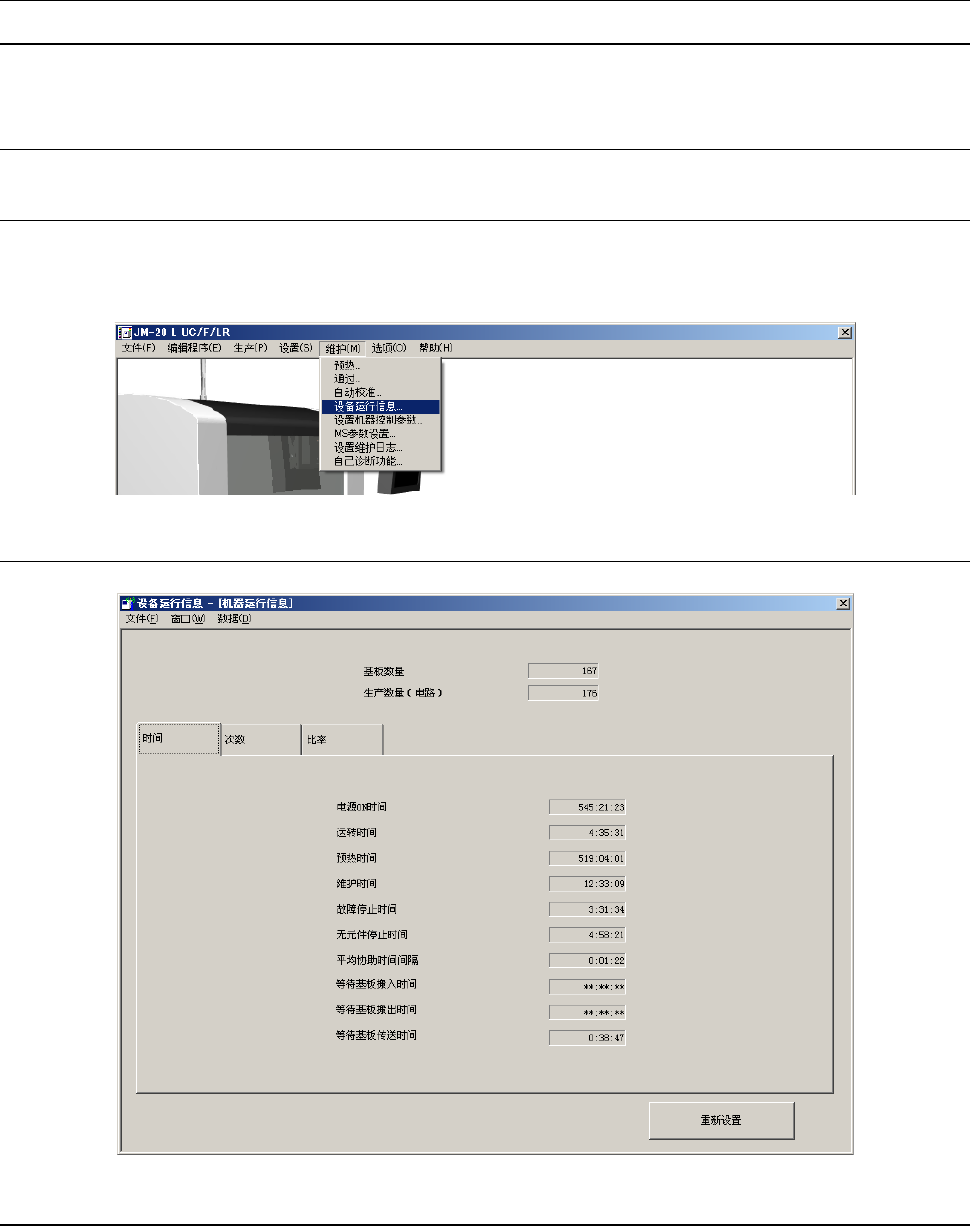This screenshot has width=970, height=1226.
Task: Click the 电源ON时间 label
Action: point(363,806)
